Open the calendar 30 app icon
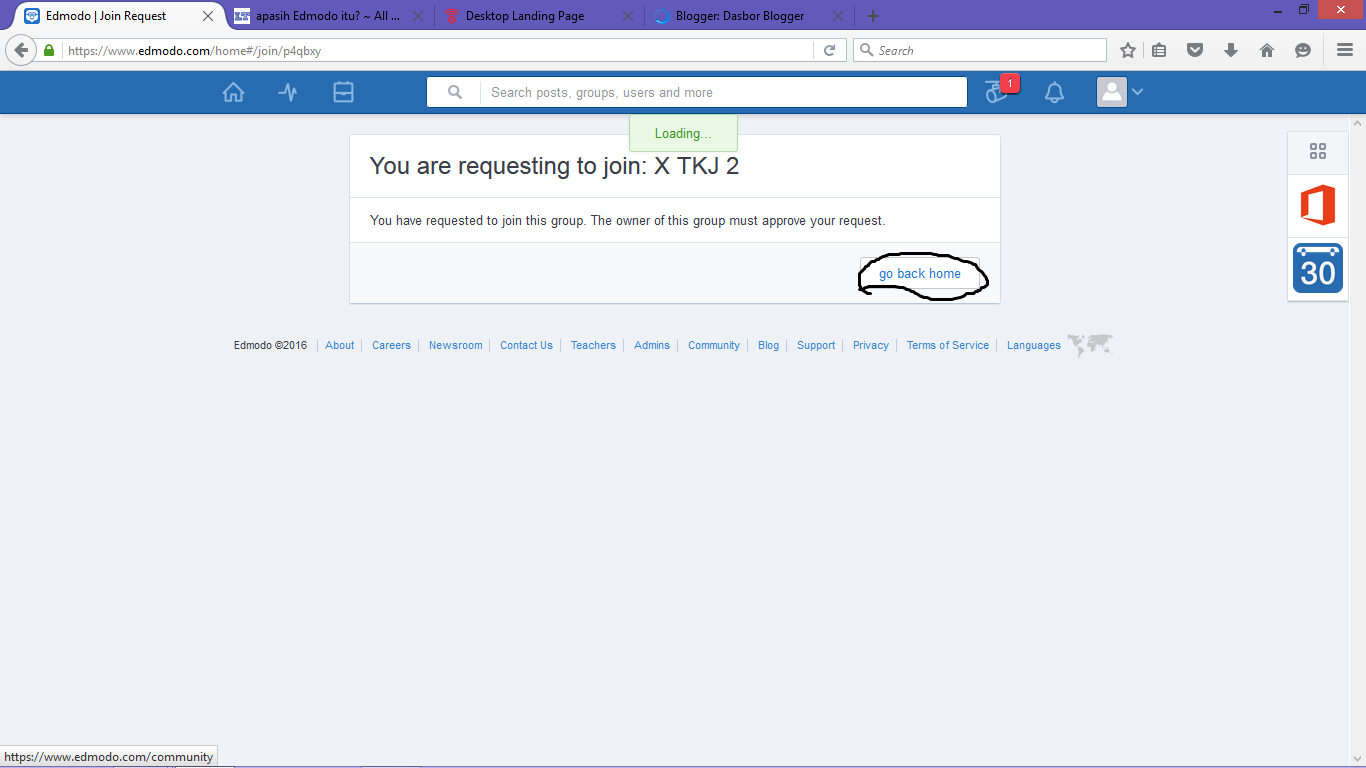 click(x=1318, y=268)
